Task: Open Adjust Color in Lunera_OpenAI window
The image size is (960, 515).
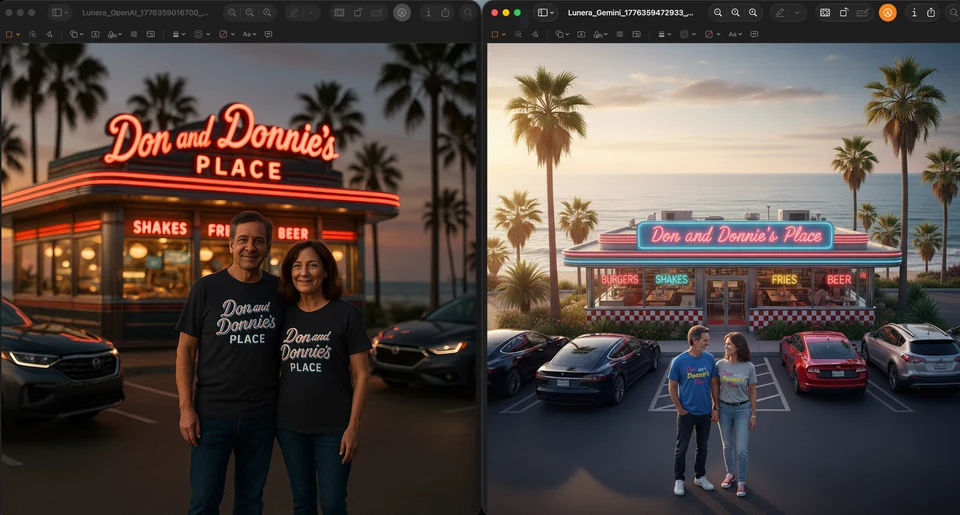Action: click(133, 34)
